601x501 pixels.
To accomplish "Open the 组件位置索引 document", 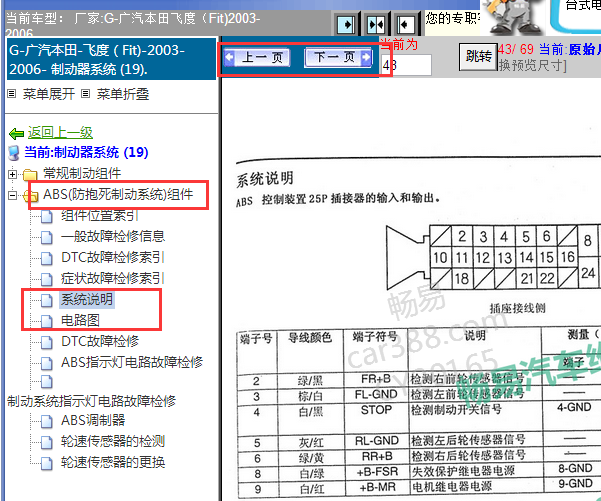I will 99,216.
